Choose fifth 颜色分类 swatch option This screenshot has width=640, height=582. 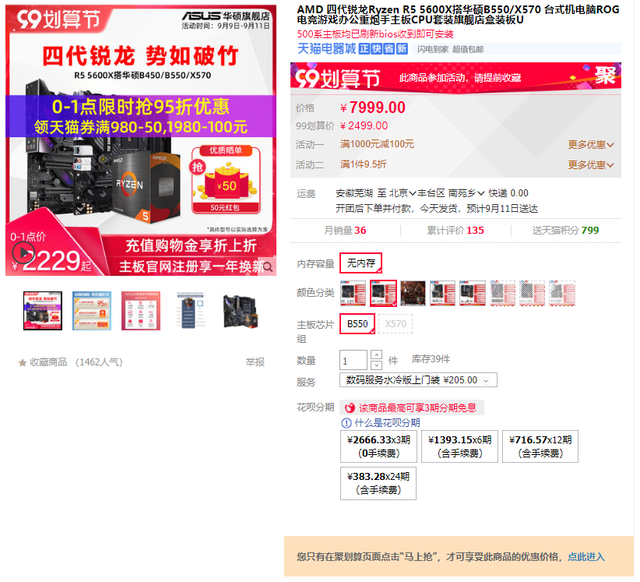point(472,293)
